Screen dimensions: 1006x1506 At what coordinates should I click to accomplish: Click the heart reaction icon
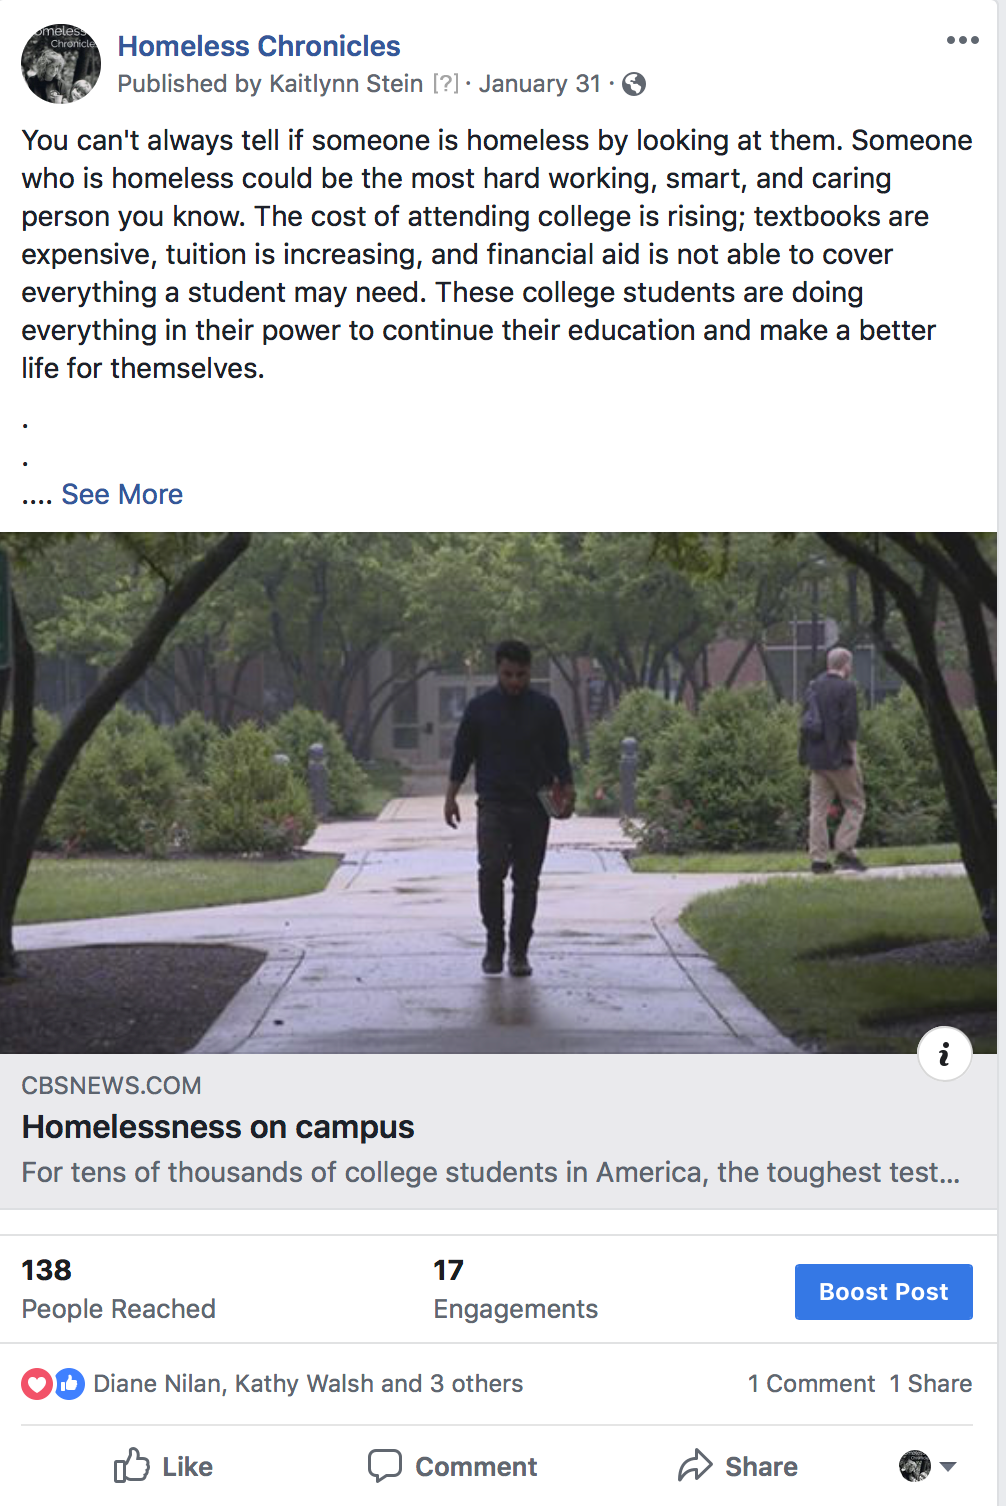pyautogui.click(x=37, y=1384)
